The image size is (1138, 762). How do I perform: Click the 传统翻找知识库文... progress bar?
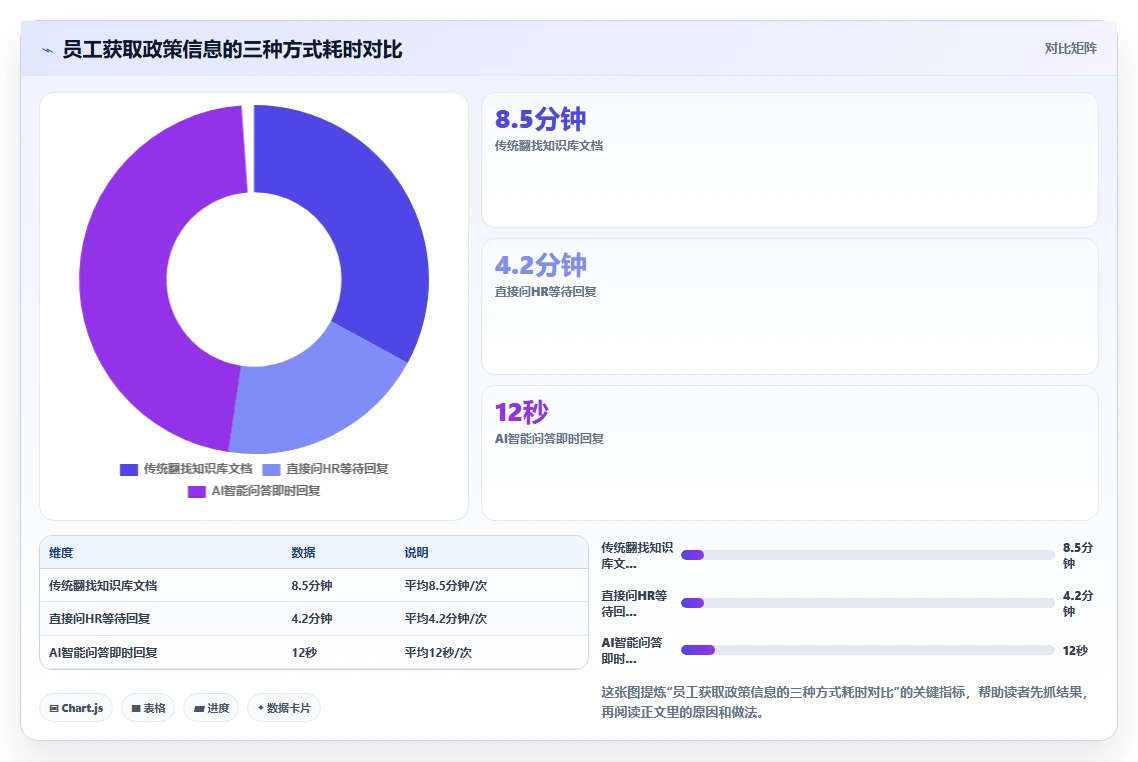[x=867, y=555]
